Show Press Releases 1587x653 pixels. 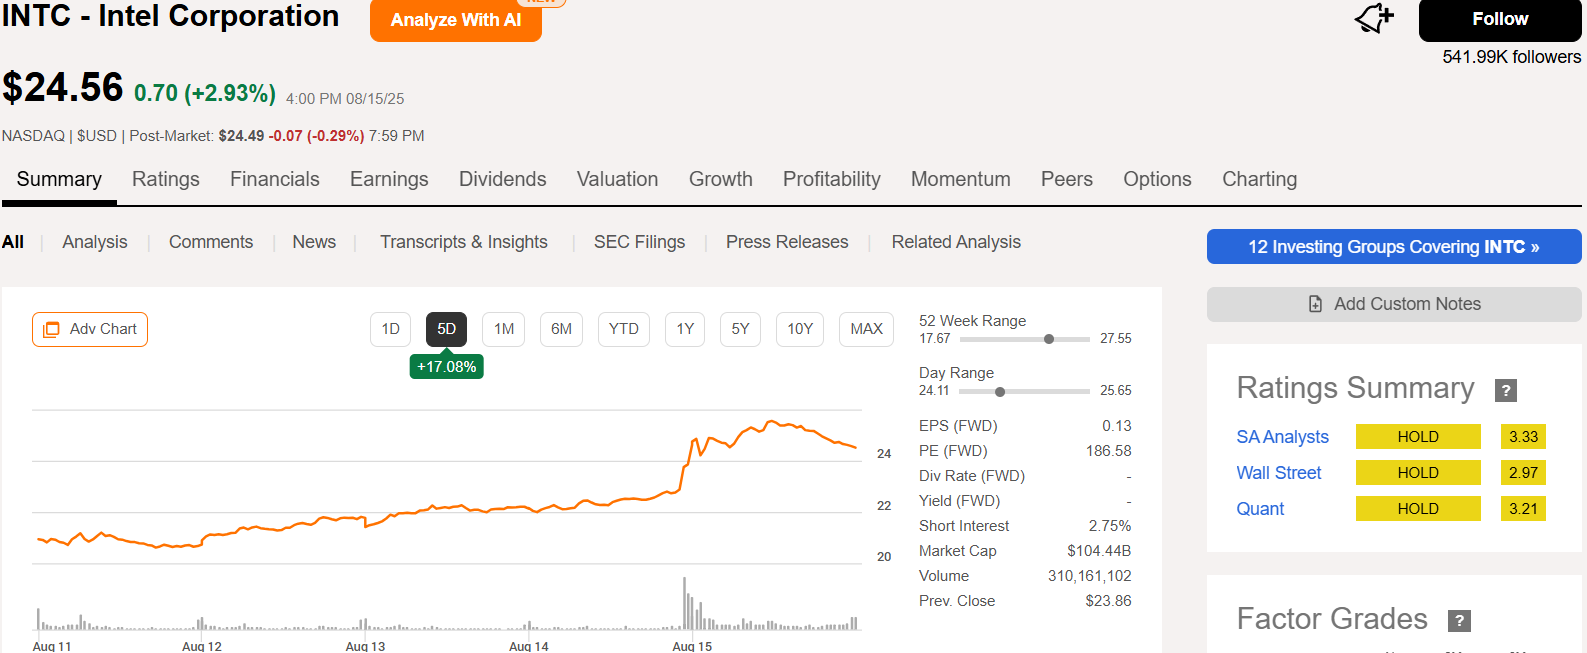tap(787, 242)
